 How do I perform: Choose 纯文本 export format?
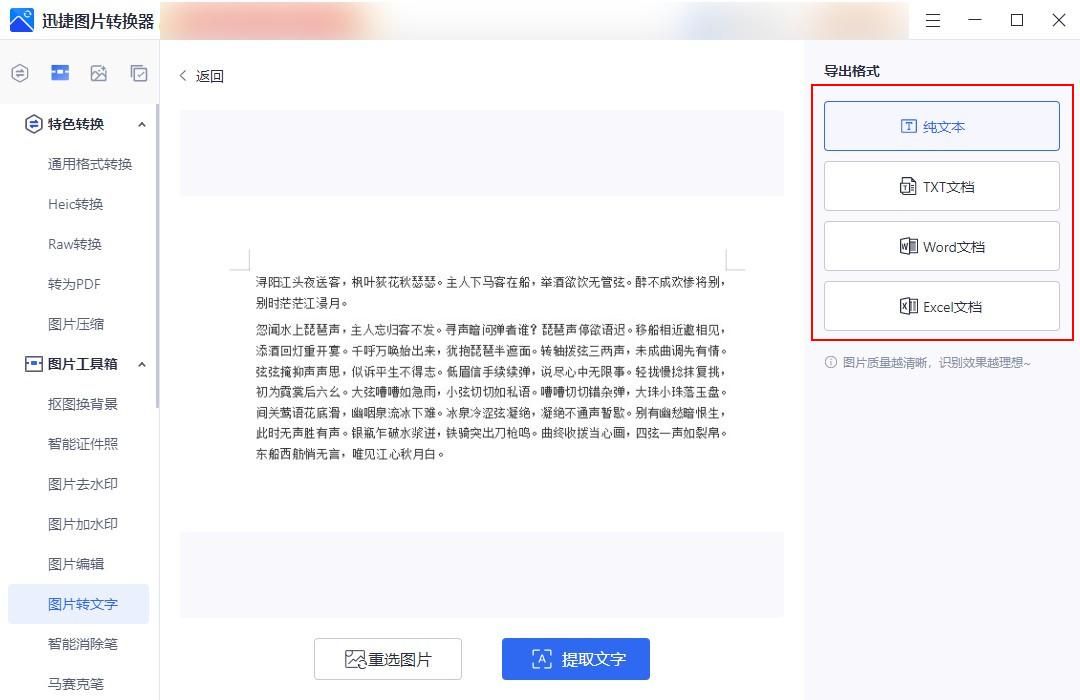(942, 126)
